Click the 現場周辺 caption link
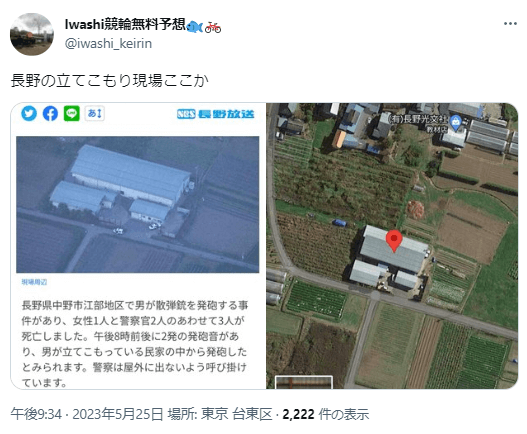The image size is (527, 434). coord(34,282)
